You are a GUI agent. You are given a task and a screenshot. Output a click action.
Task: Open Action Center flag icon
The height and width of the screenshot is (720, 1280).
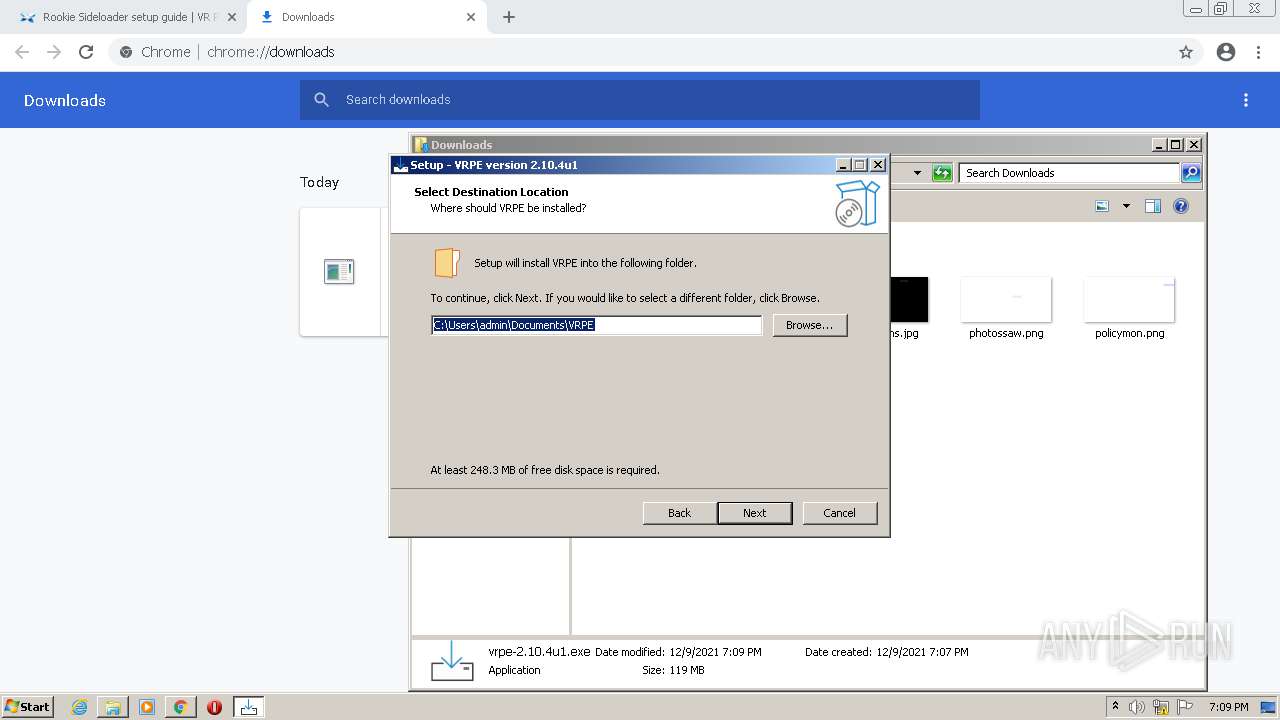click(x=1185, y=707)
